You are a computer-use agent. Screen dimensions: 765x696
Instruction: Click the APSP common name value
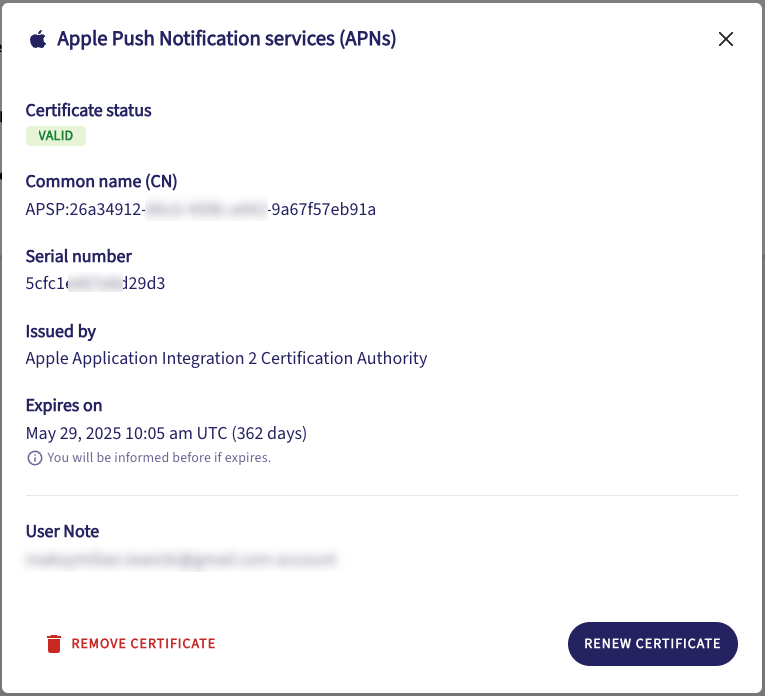[200, 209]
